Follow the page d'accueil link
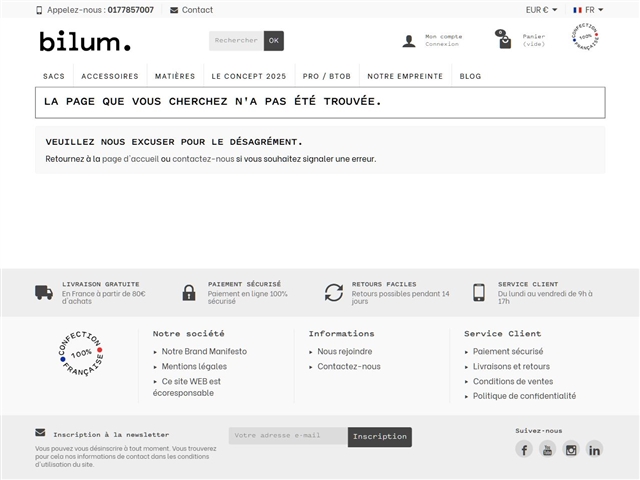This screenshot has width=640, height=480. (x=131, y=159)
